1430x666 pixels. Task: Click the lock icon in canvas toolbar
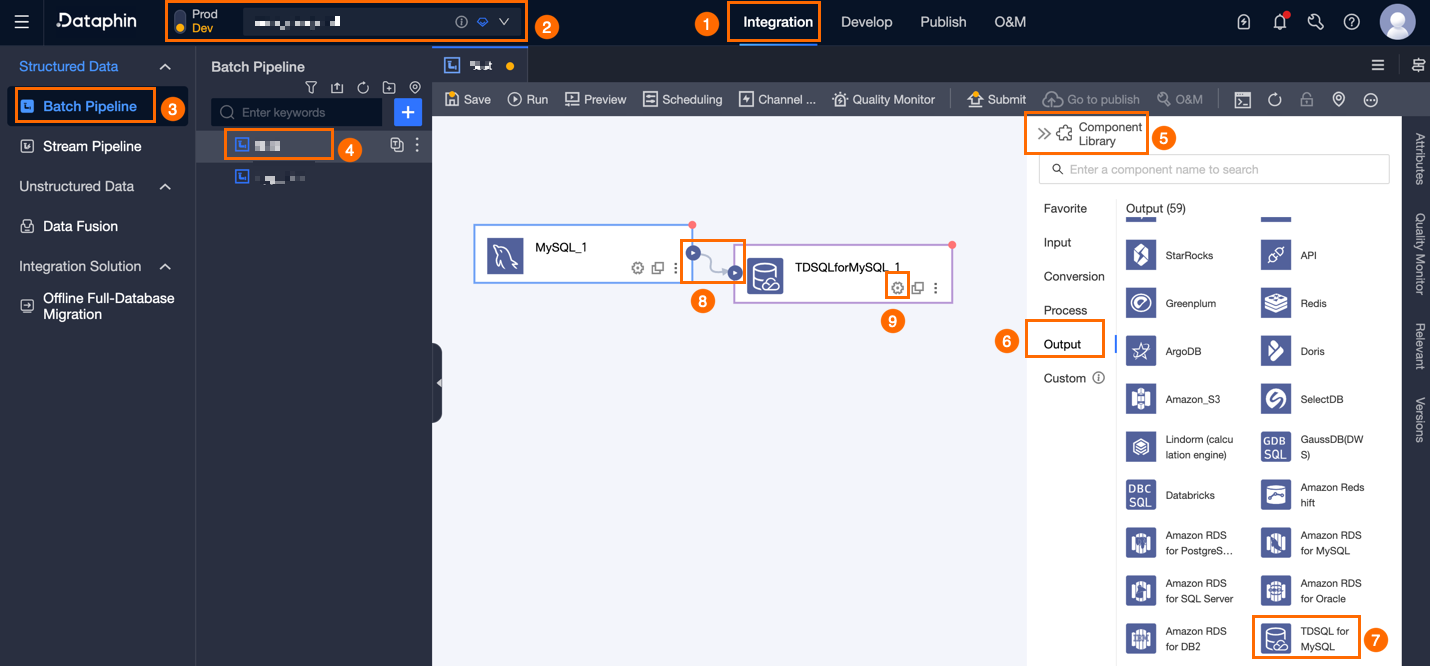1306,99
